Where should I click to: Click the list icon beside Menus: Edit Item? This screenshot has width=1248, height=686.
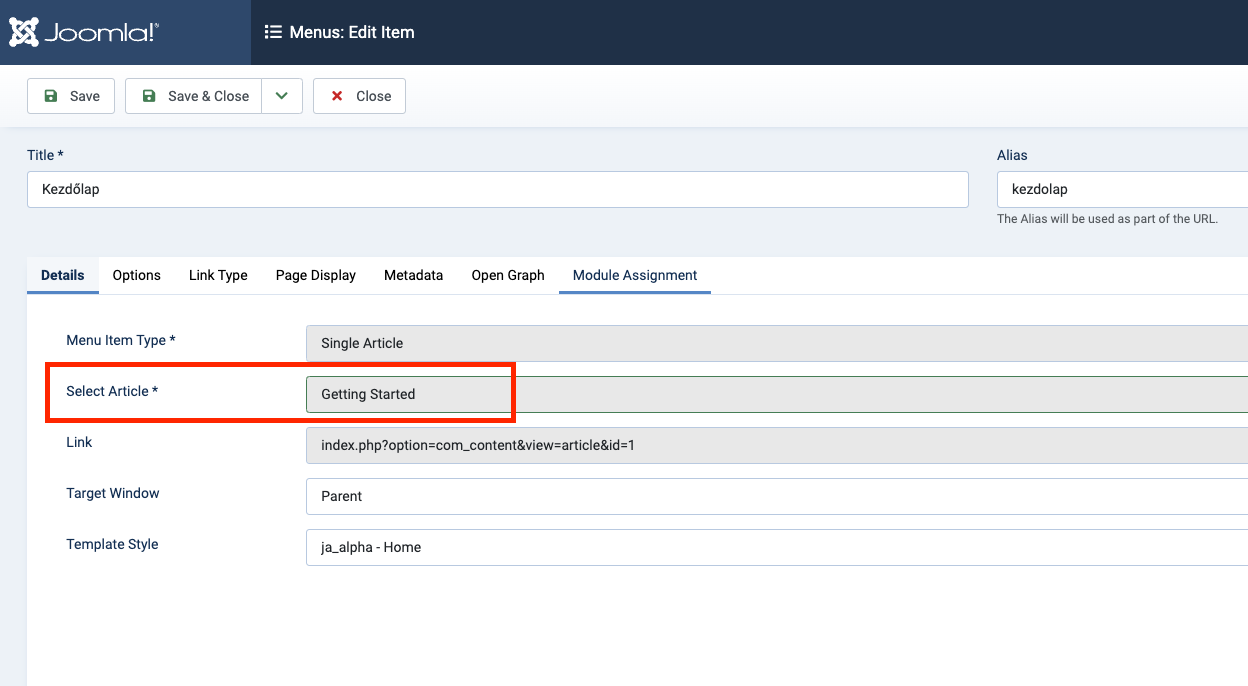273,32
